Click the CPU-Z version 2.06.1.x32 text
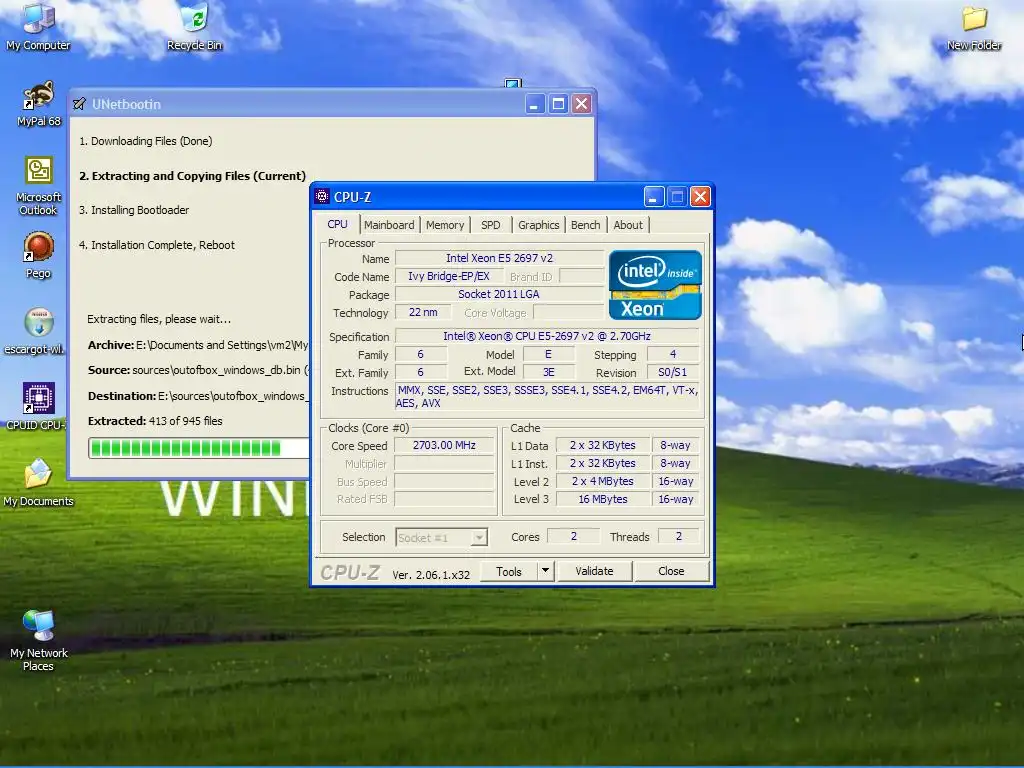1024x768 pixels. 431,575
